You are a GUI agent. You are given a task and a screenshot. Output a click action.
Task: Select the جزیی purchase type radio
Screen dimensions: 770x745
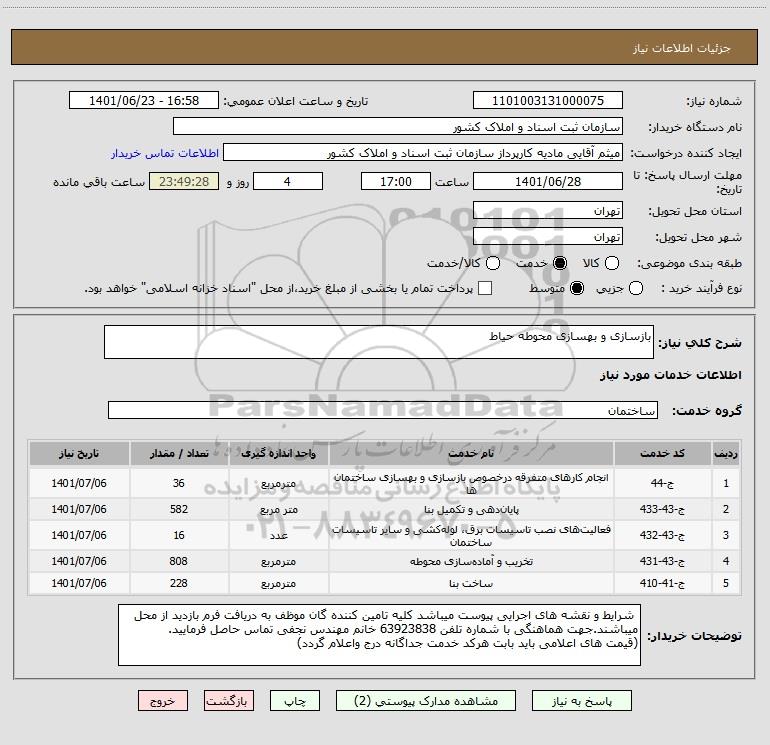(x=636, y=288)
